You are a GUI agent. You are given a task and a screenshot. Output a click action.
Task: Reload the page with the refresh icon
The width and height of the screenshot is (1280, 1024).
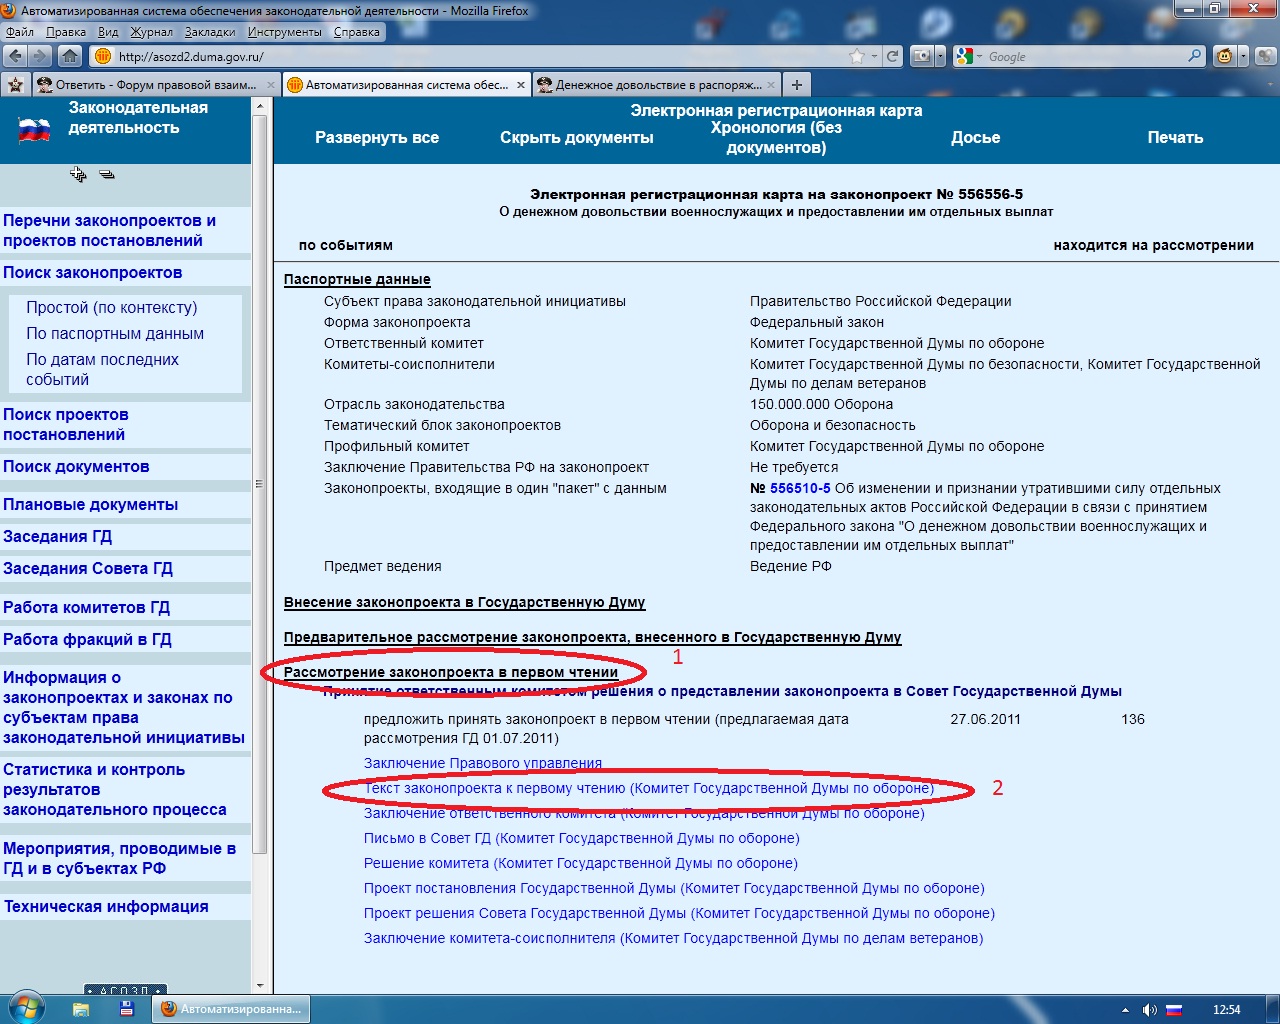892,56
